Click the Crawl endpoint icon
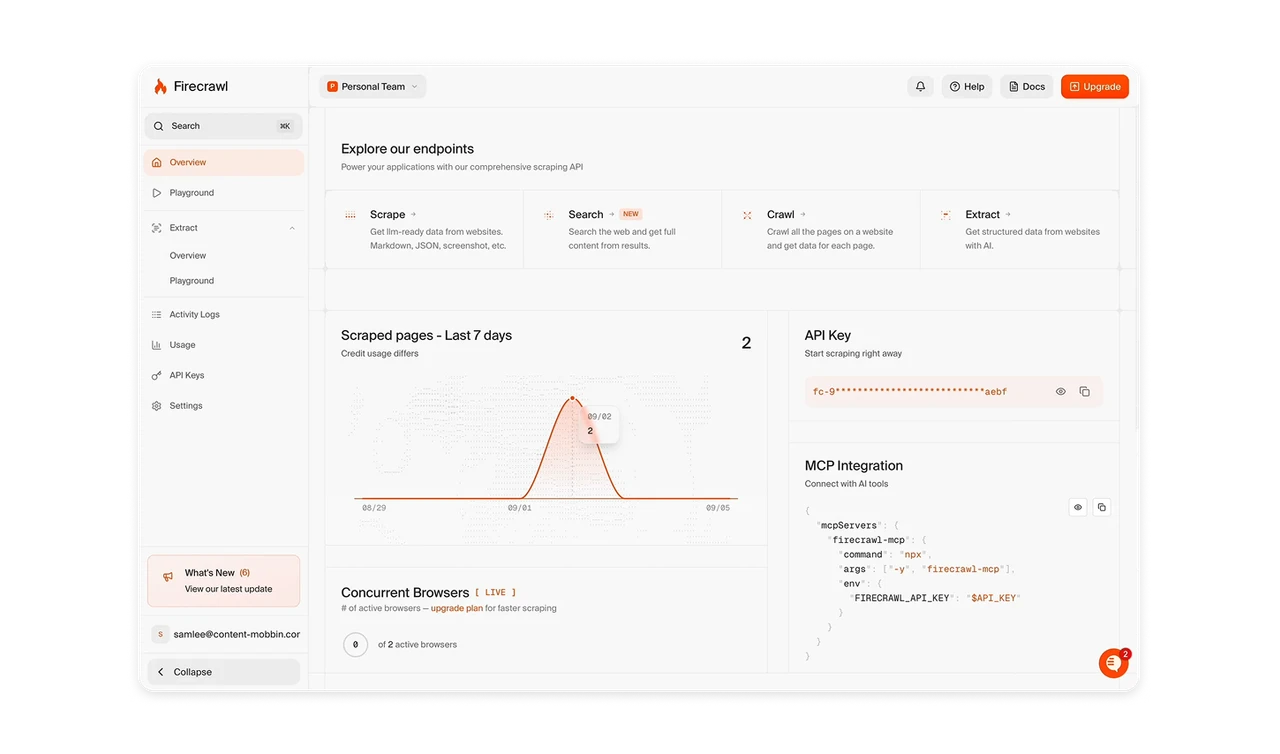 pyautogui.click(x=747, y=215)
